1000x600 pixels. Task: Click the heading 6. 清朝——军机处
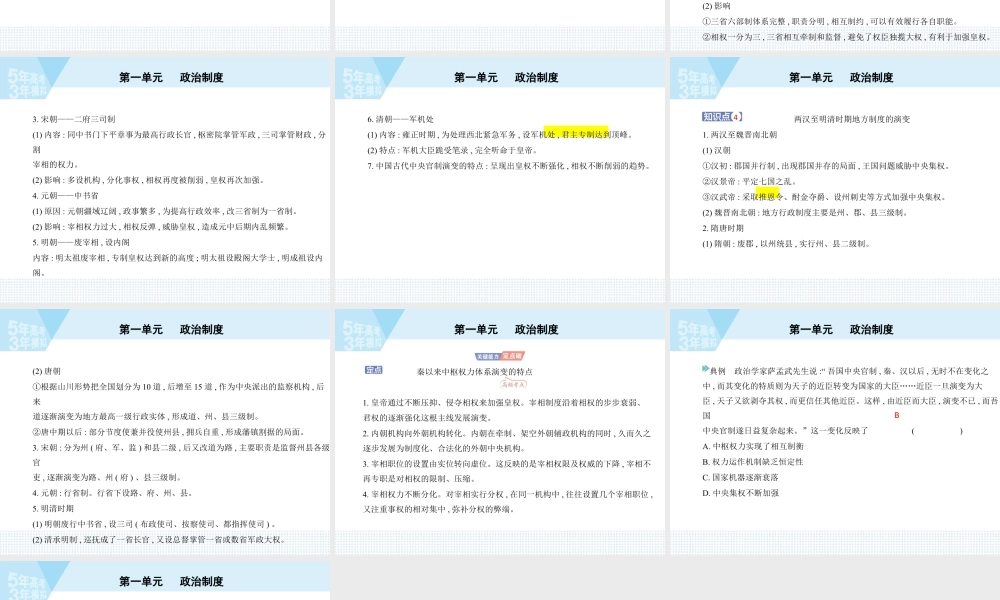point(401,119)
